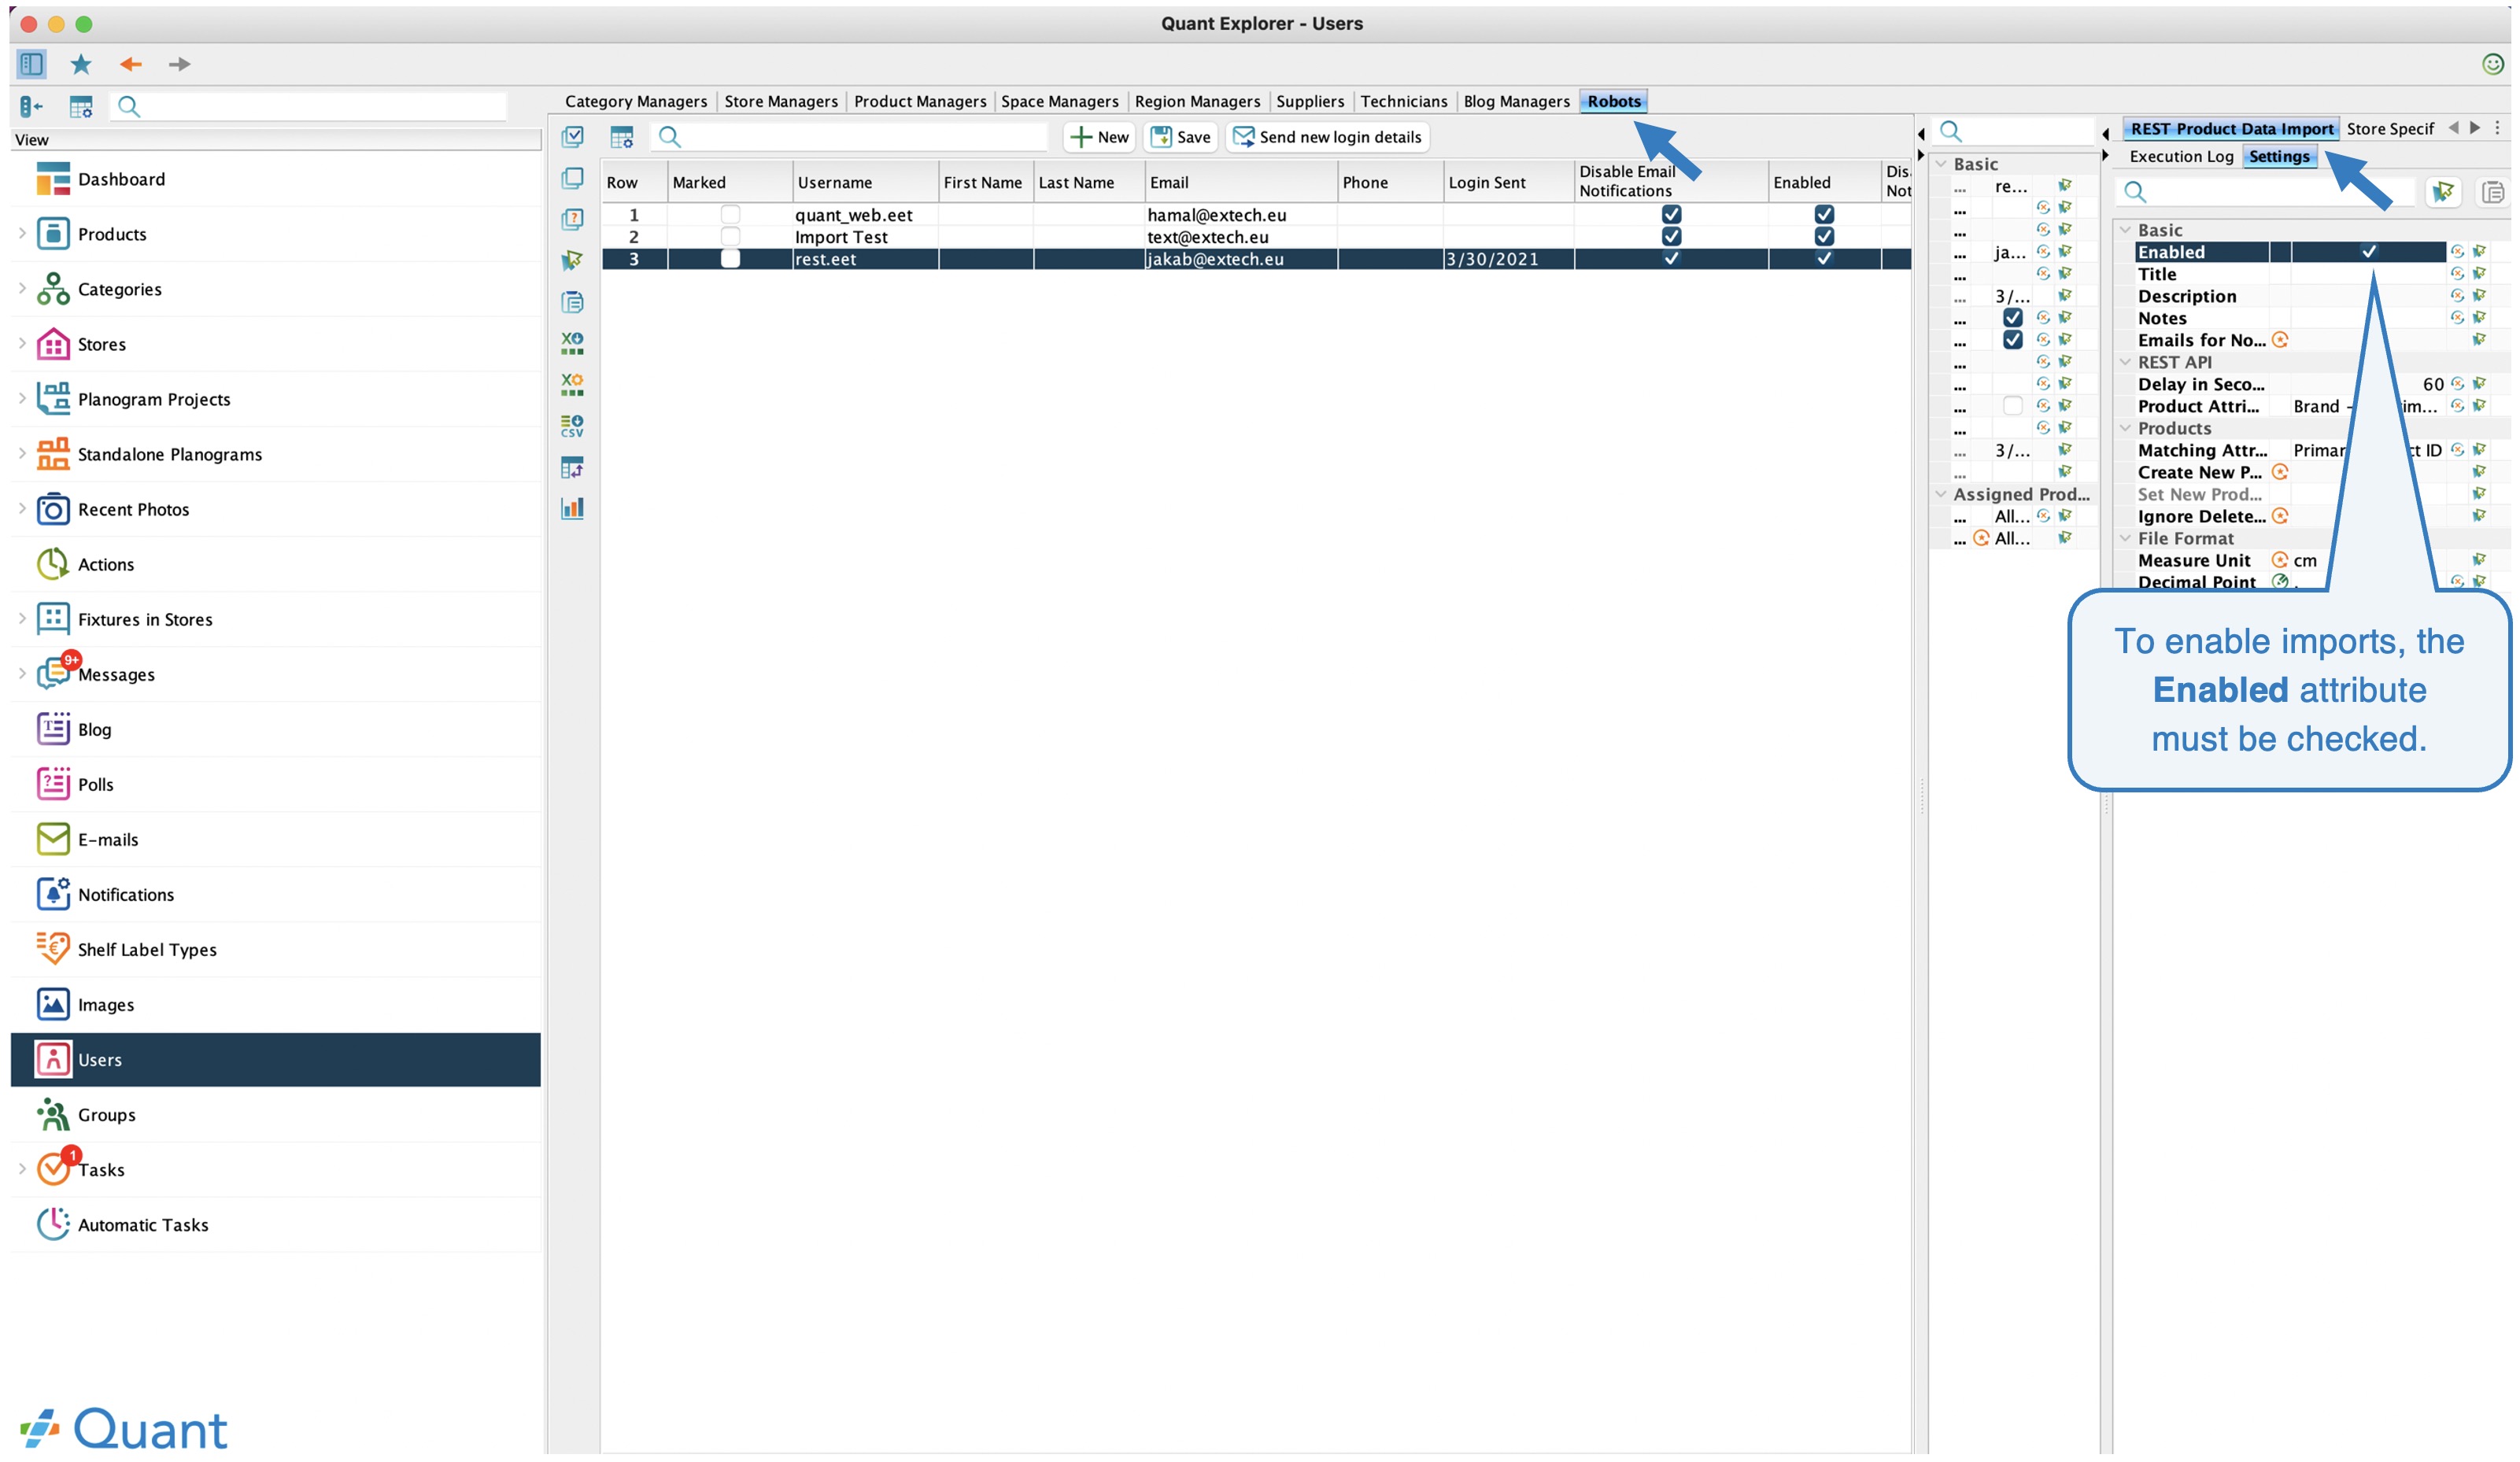2520x1462 pixels.
Task: Toggle Enabled checkbox for Import Test
Action: coord(1824,236)
